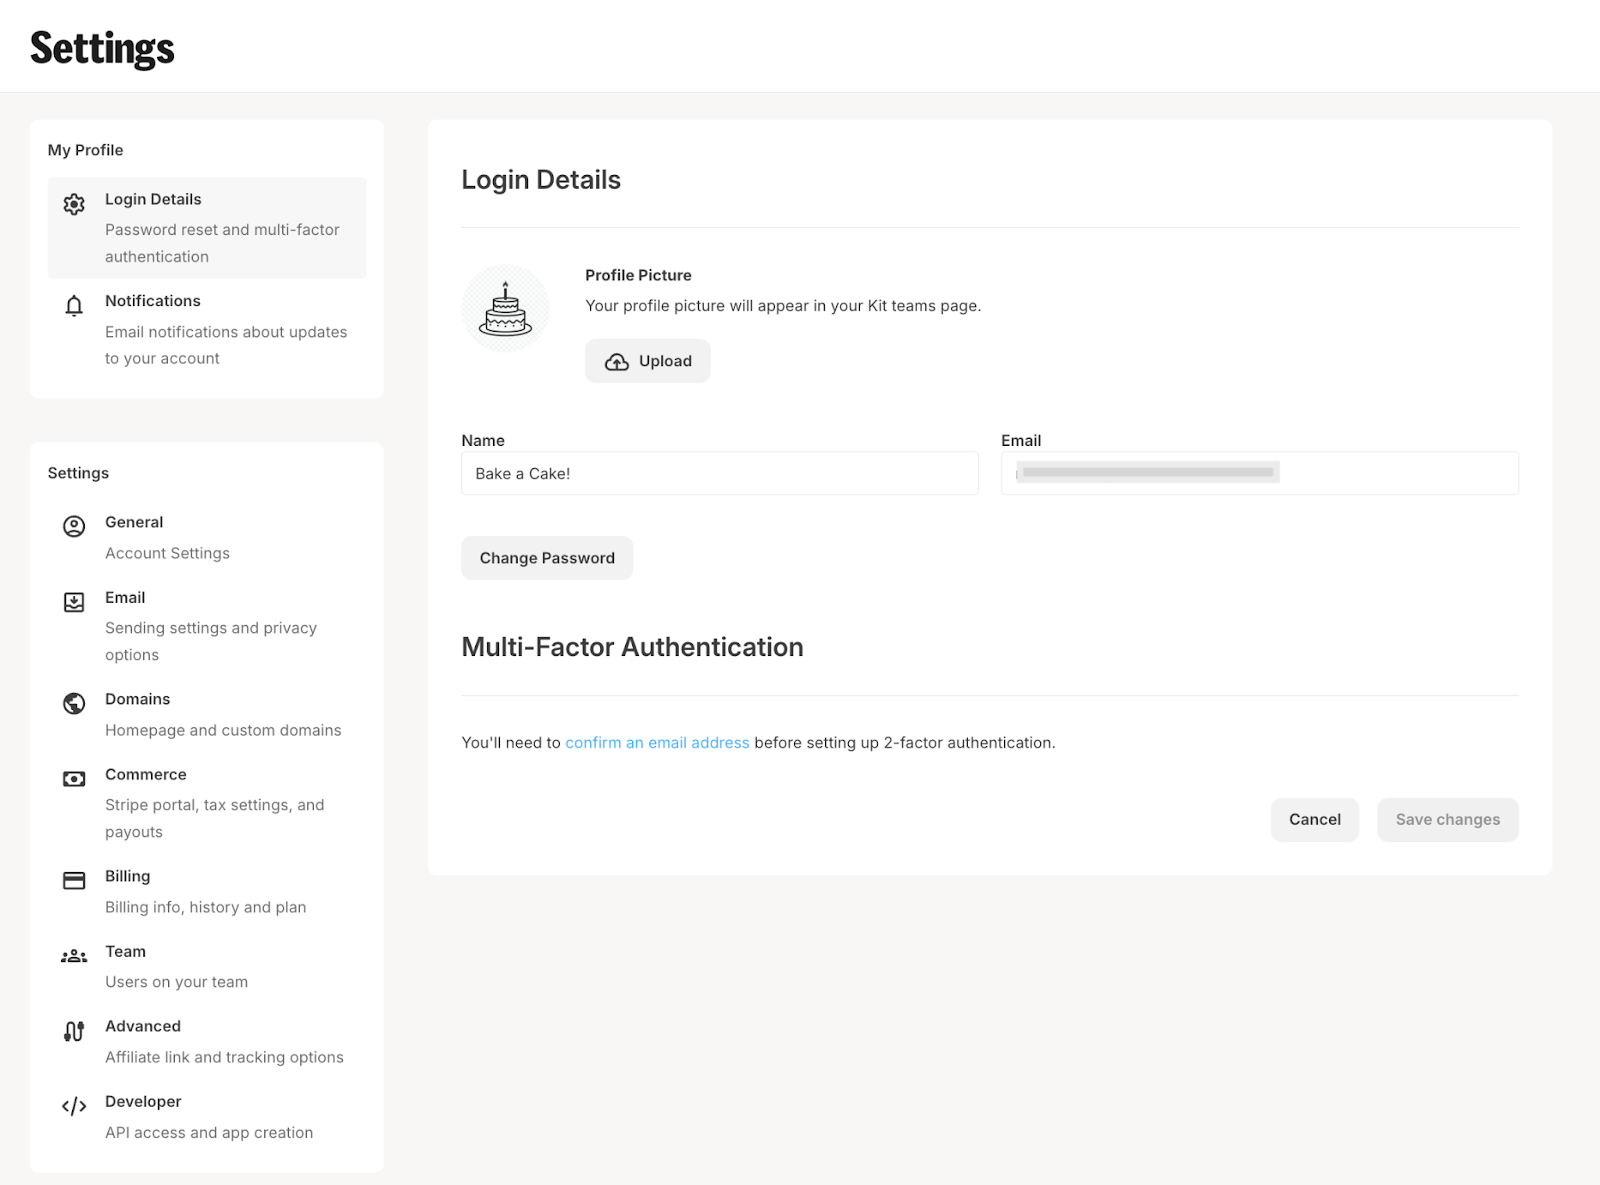Open Login Details in My Profile
The width and height of the screenshot is (1600, 1185).
(x=207, y=228)
